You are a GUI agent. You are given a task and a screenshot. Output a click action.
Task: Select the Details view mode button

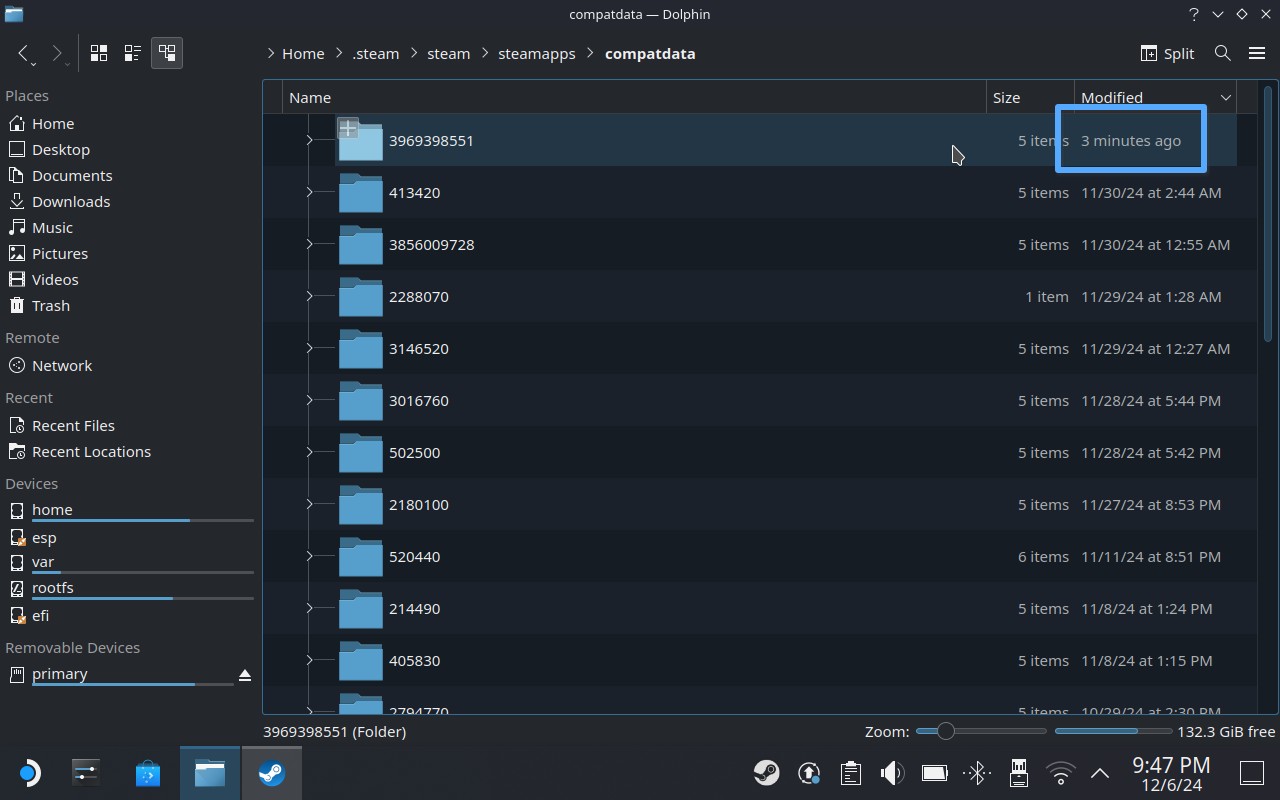(x=166, y=53)
